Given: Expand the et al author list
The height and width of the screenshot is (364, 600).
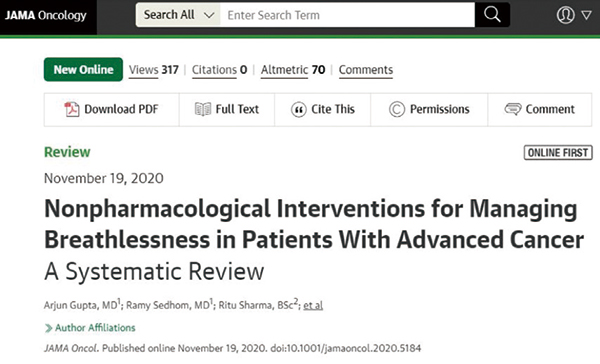Looking at the screenshot, I should 313,305.
